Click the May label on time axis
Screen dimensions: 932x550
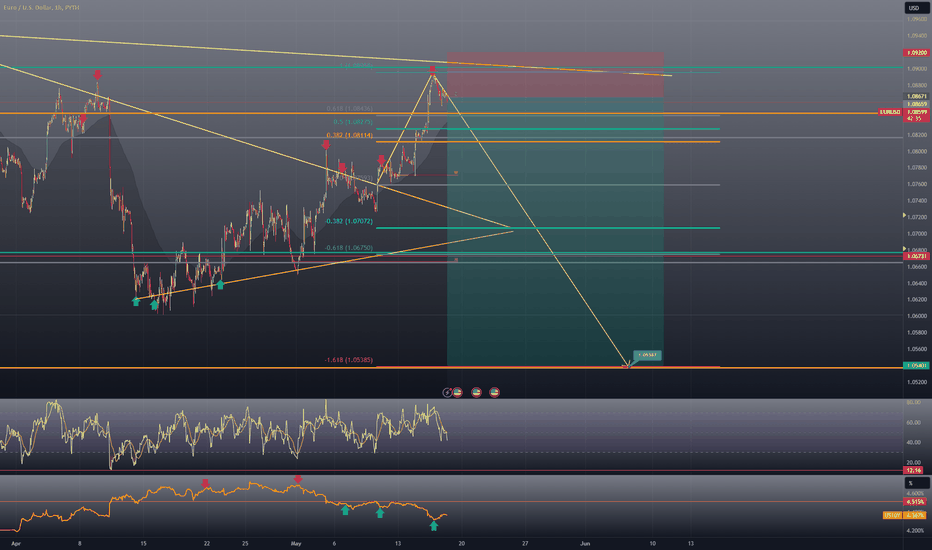[296, 543]
